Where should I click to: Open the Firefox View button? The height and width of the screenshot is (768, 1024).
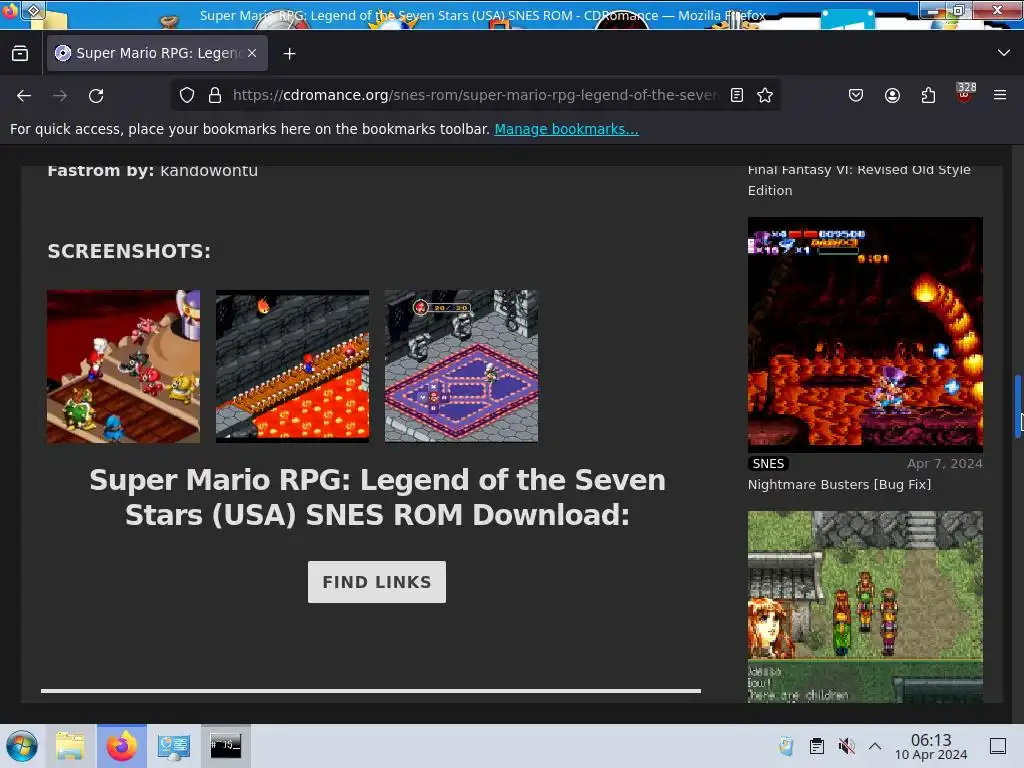coord(20,53)
